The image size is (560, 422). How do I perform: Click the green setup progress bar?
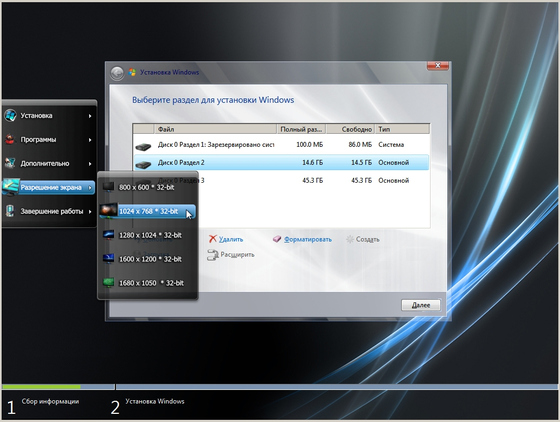coord(41,387)
